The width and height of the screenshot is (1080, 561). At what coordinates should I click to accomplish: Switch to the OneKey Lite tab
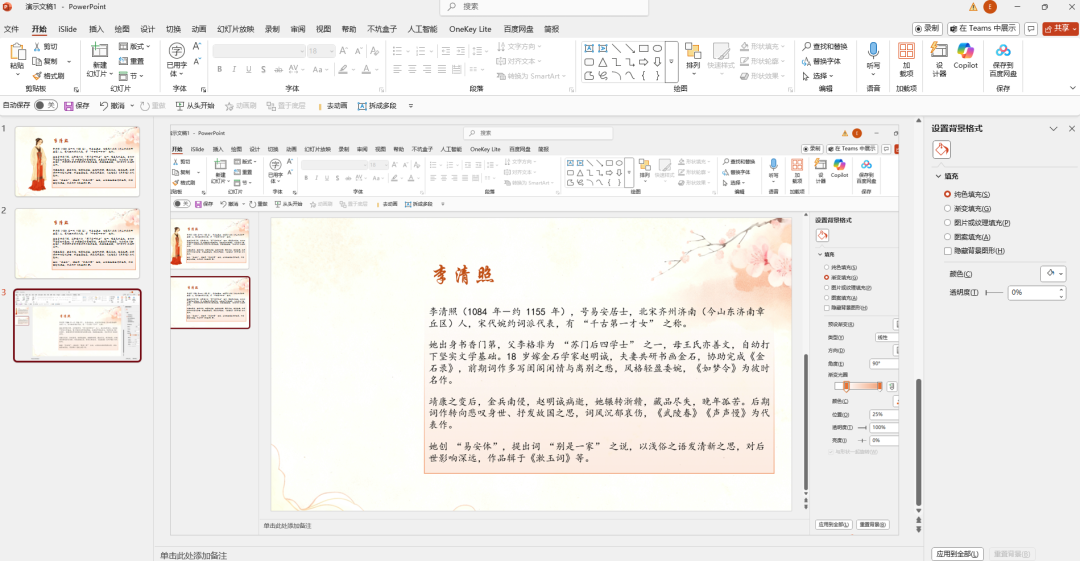[x=470, y=29]
